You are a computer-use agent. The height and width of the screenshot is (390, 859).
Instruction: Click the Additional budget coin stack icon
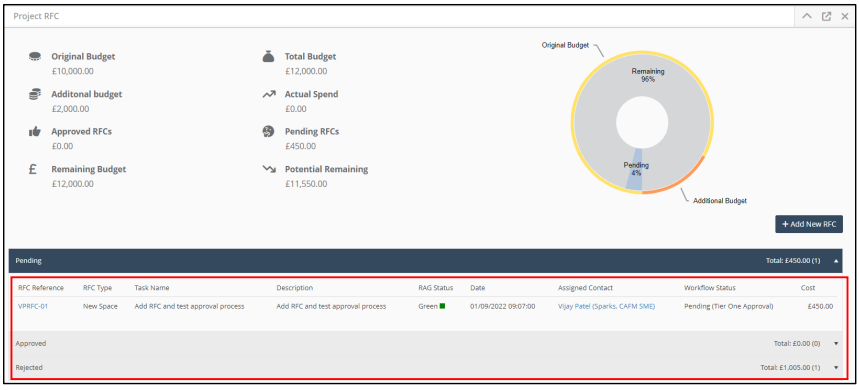pos(35,94)
